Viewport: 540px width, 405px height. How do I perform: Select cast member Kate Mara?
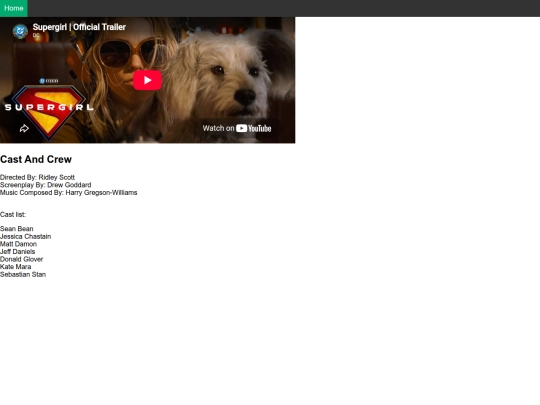click(x=15, y=267)
